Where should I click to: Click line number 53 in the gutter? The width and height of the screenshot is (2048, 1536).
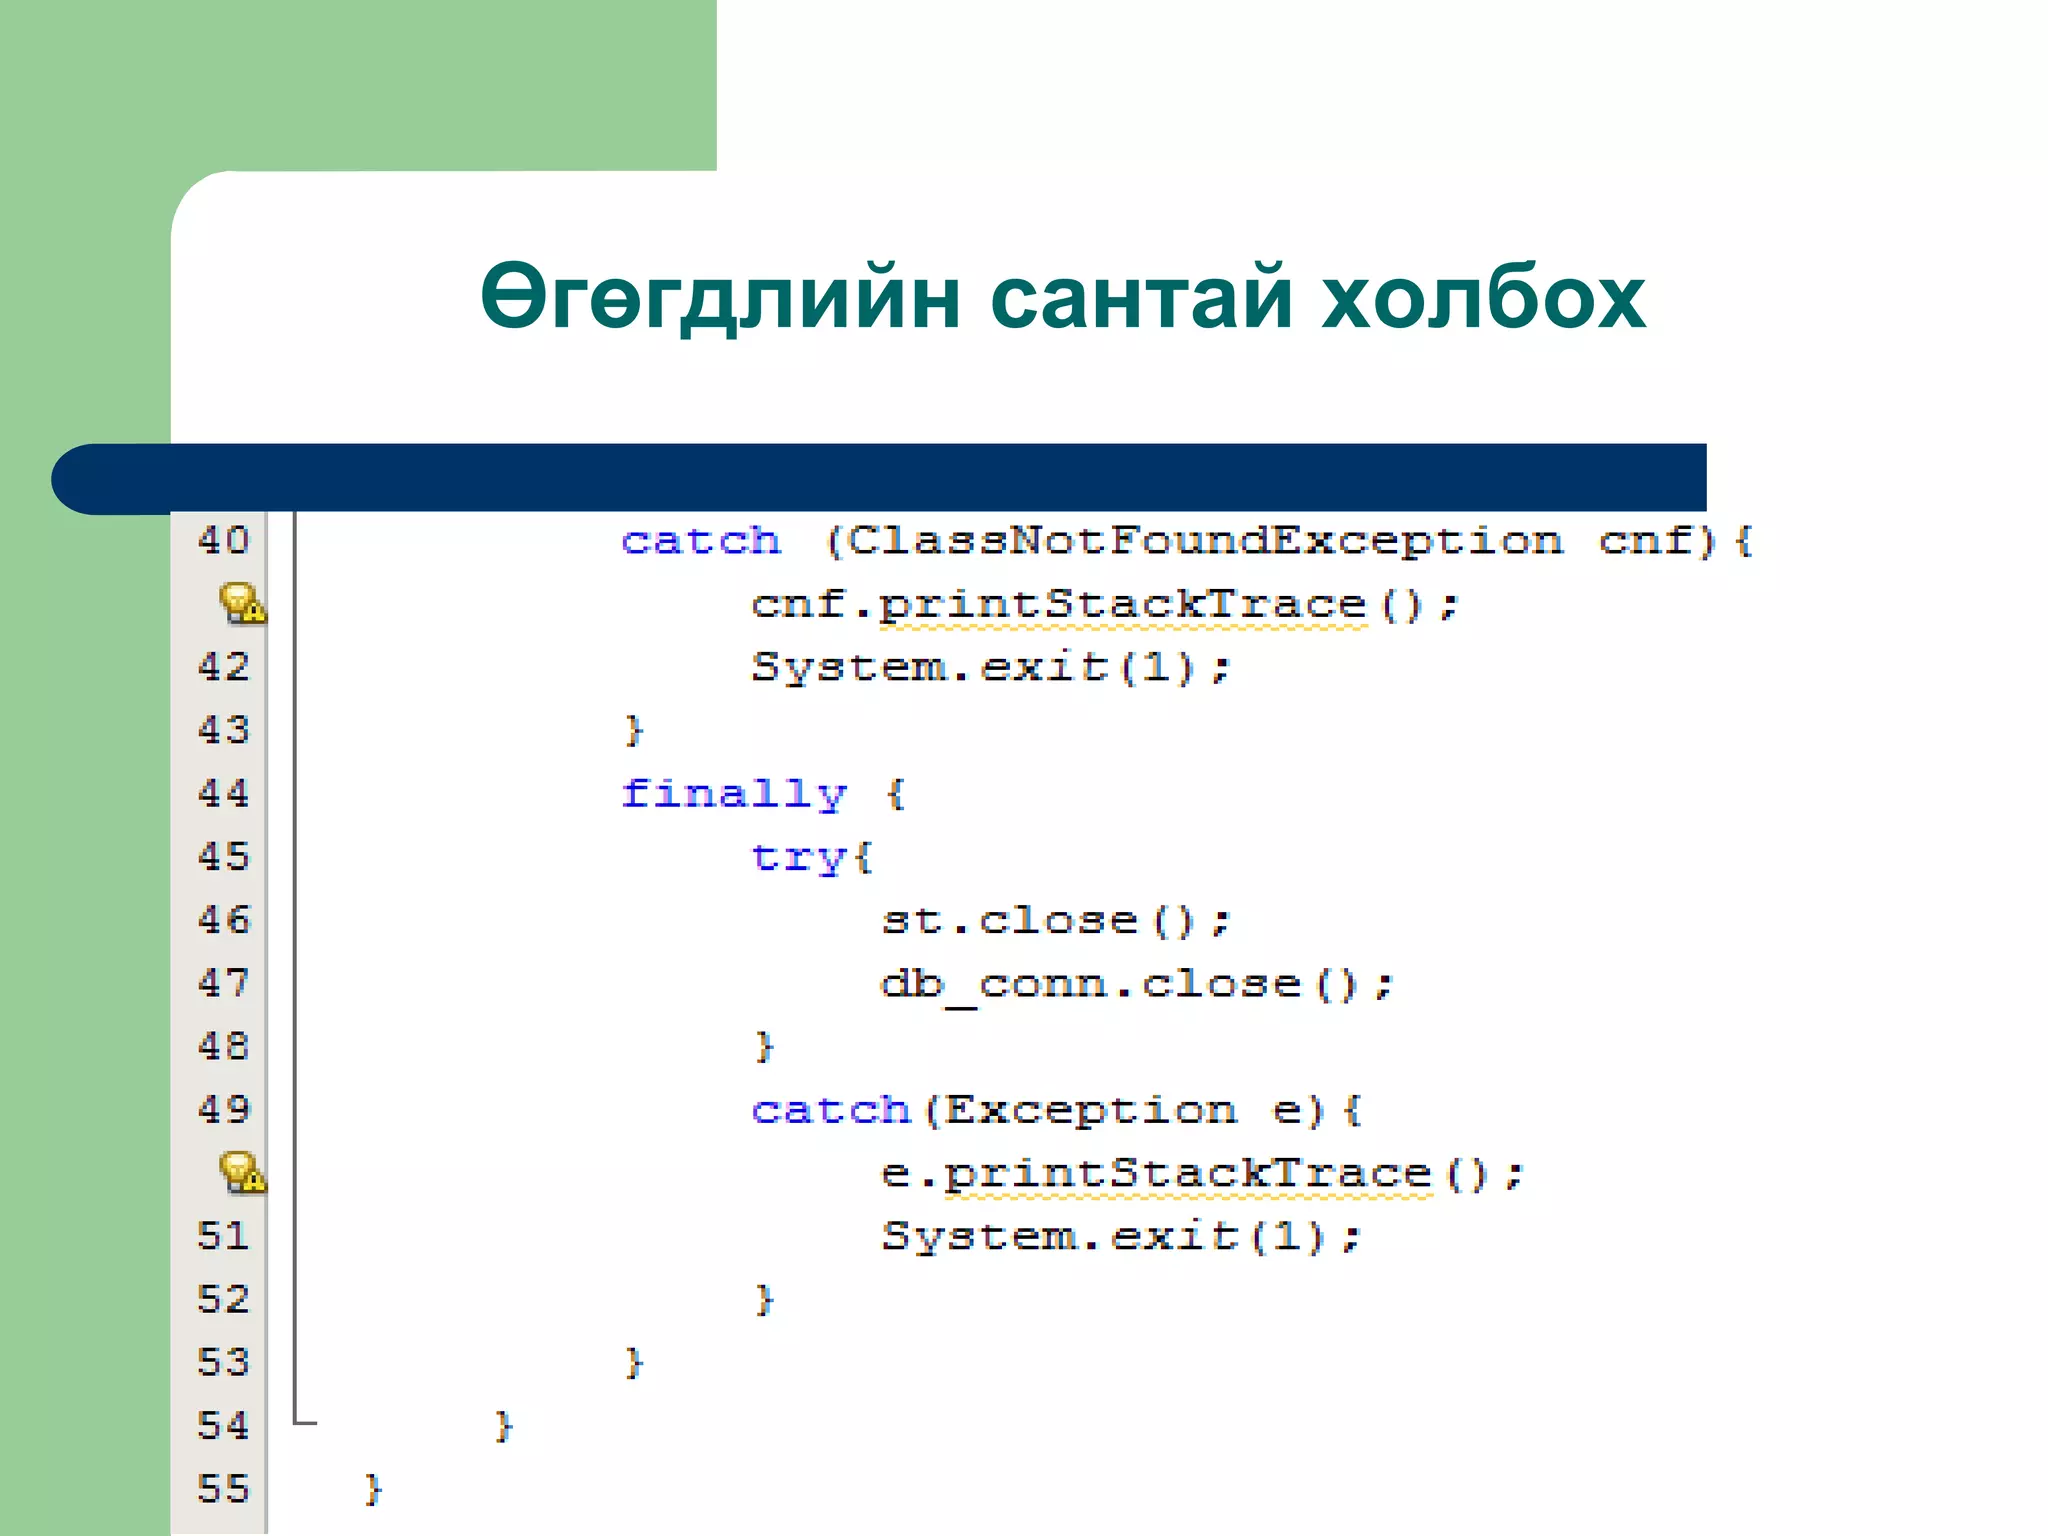pyautogui.click(x=223, y=1362)
